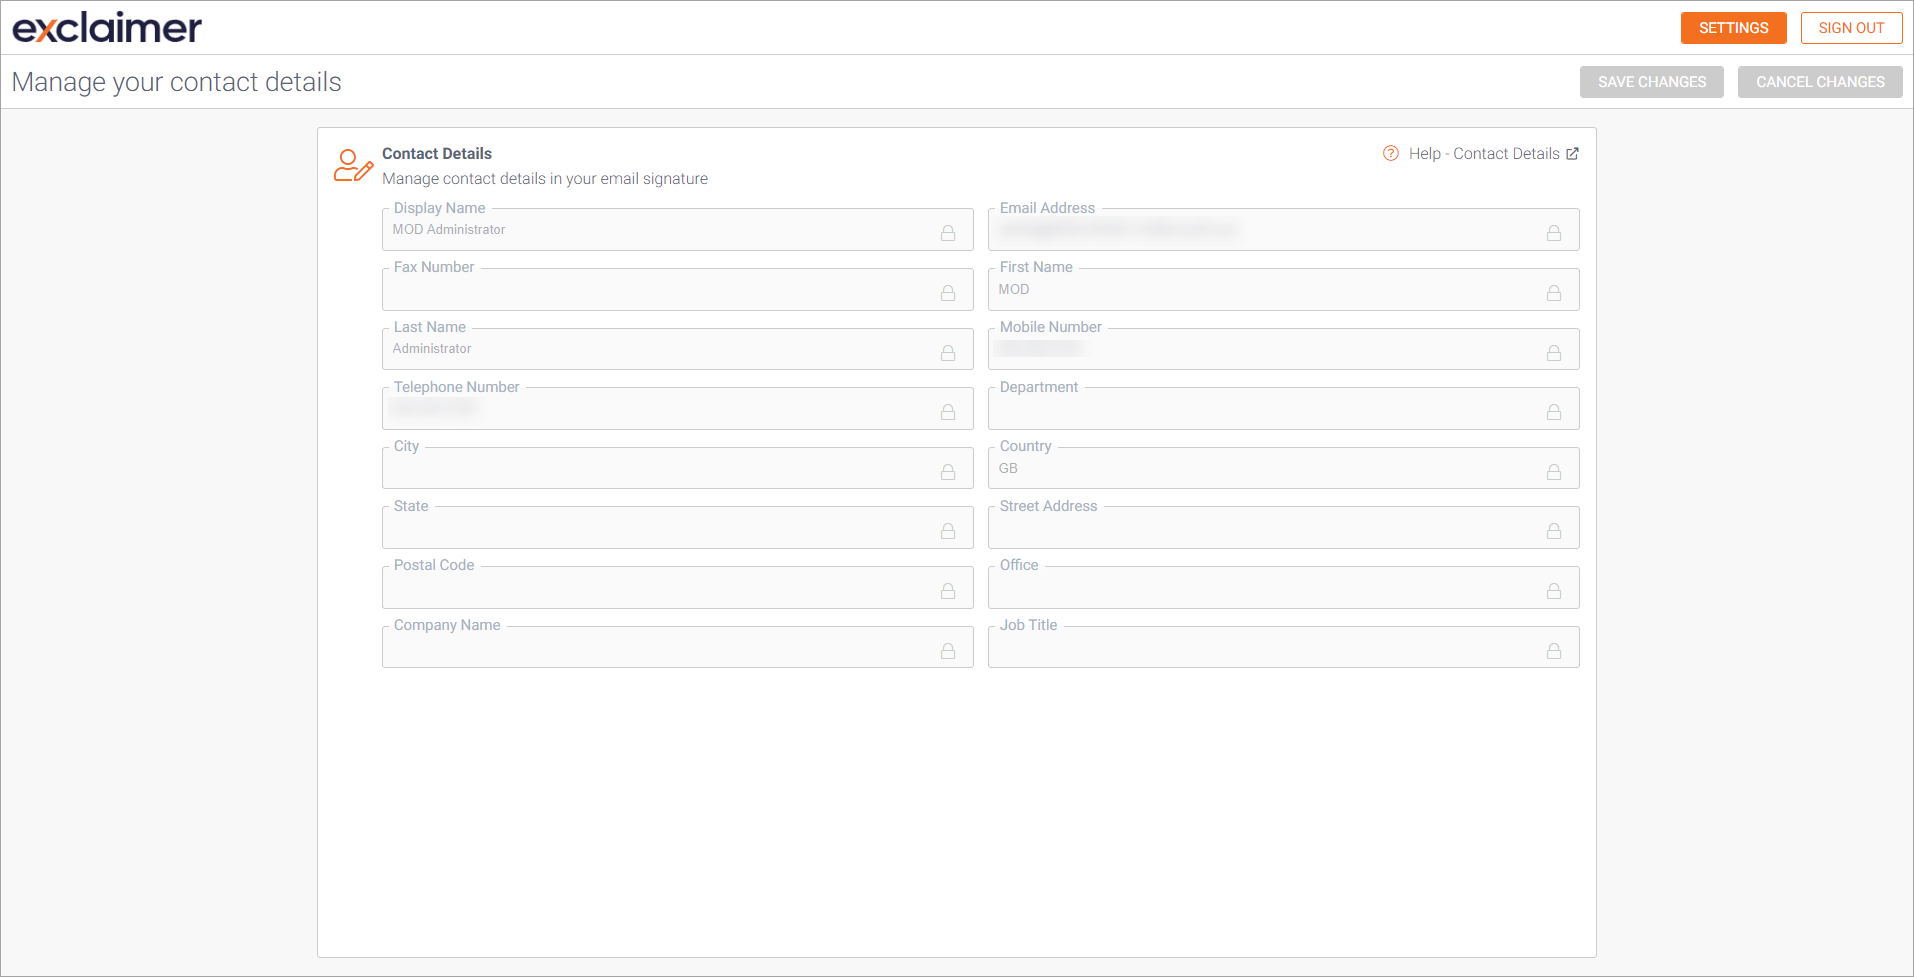
Task: Click the Save Changes button
Action: click(x=1651, y=81)
